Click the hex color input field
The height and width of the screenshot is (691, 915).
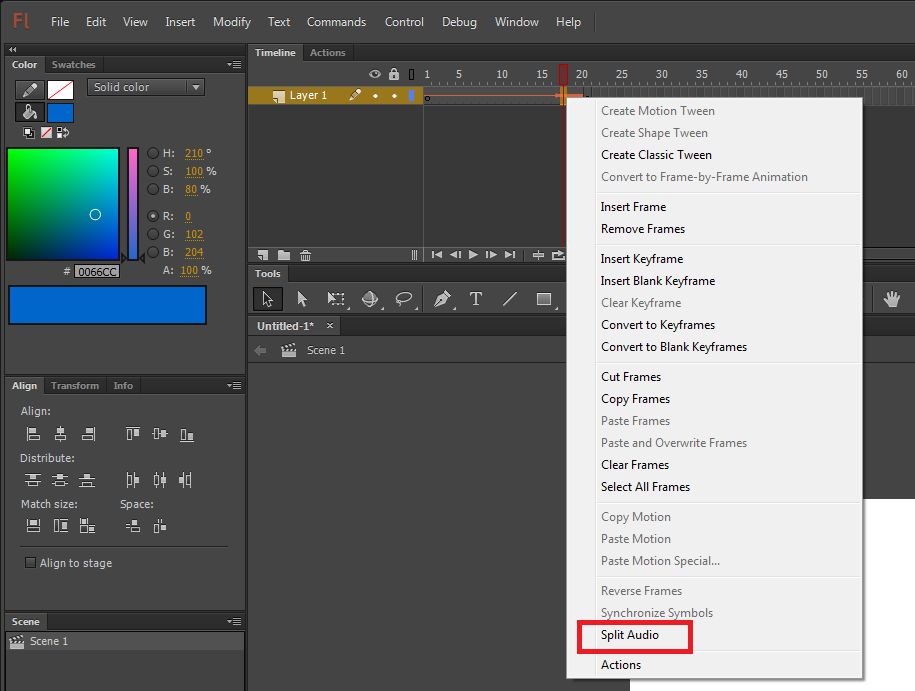(96, 271)
